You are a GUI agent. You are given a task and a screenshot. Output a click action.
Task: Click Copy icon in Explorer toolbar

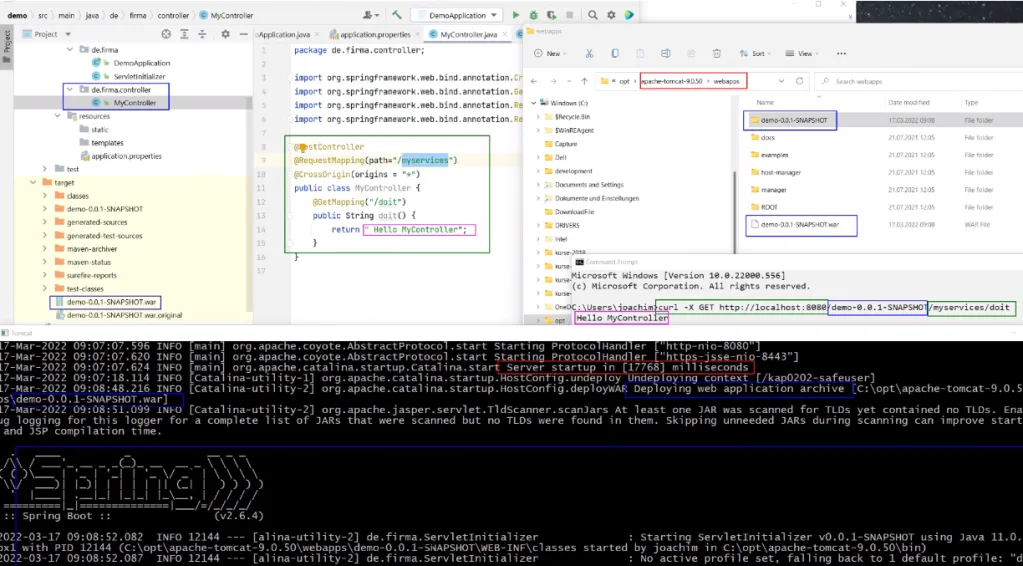click(615, 53)
